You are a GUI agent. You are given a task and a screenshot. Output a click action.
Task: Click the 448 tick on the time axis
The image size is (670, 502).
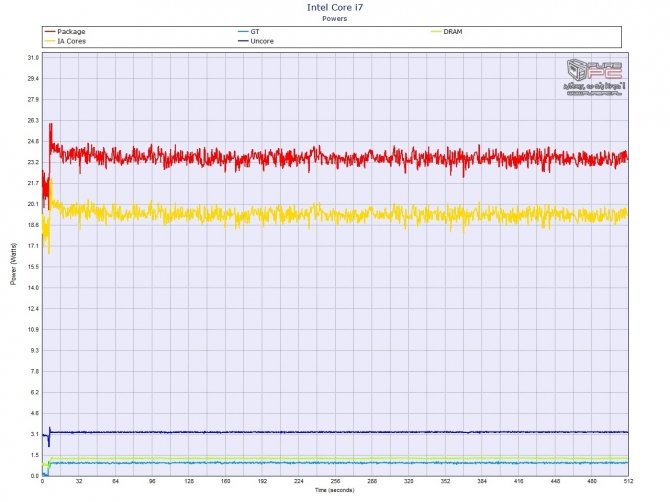coord(555,481)
